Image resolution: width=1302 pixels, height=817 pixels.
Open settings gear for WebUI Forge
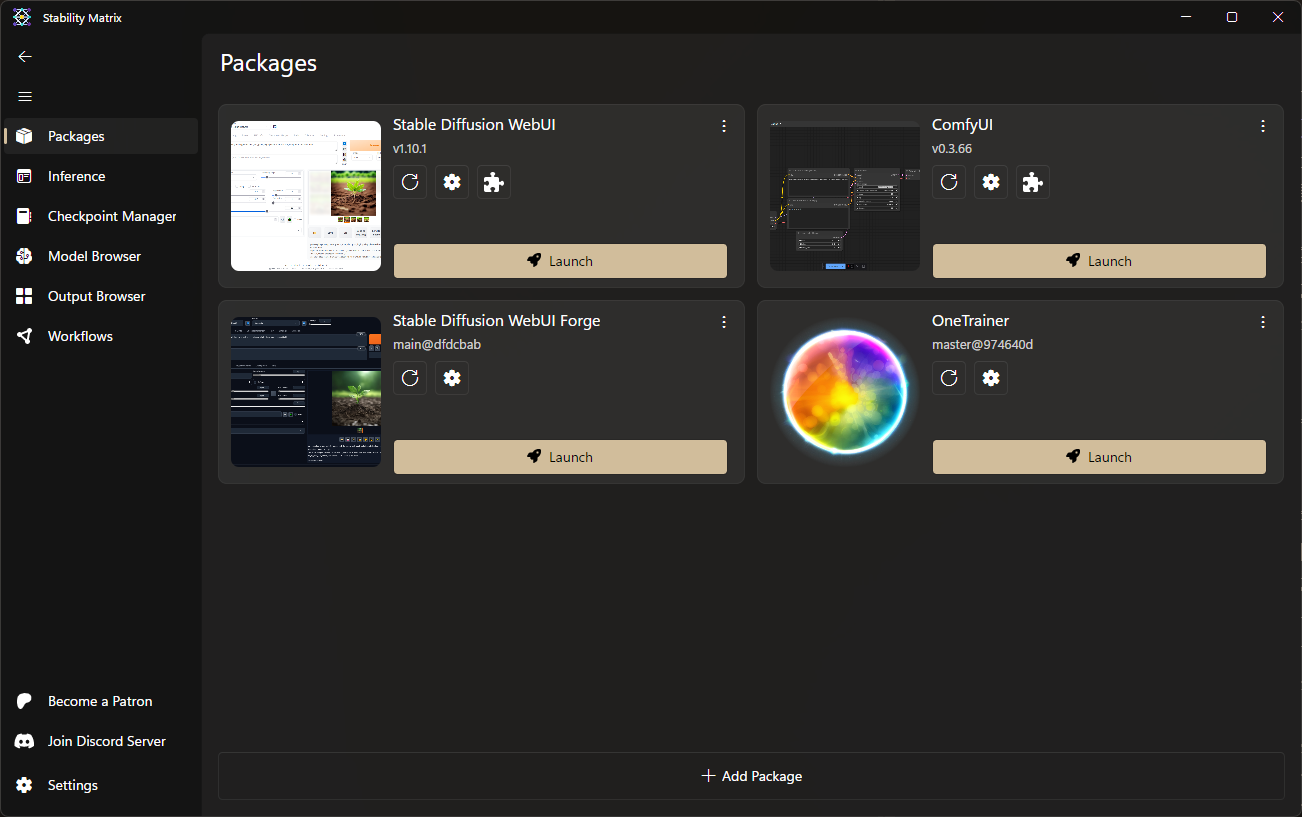tap(452, 378)
